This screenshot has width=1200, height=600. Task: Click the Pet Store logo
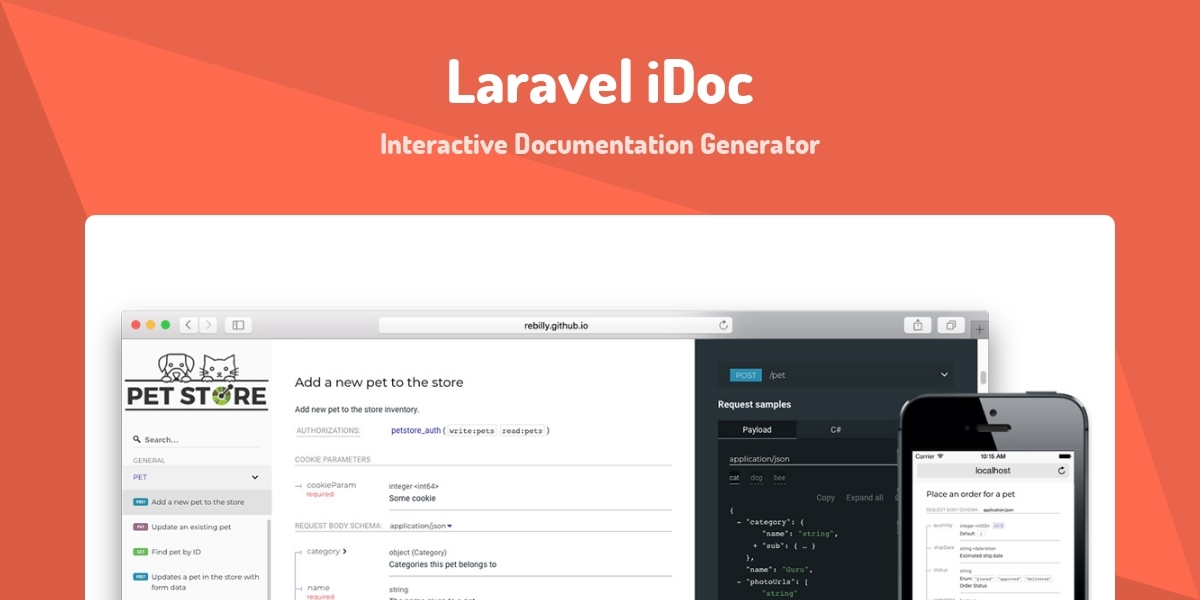point(197,382)
